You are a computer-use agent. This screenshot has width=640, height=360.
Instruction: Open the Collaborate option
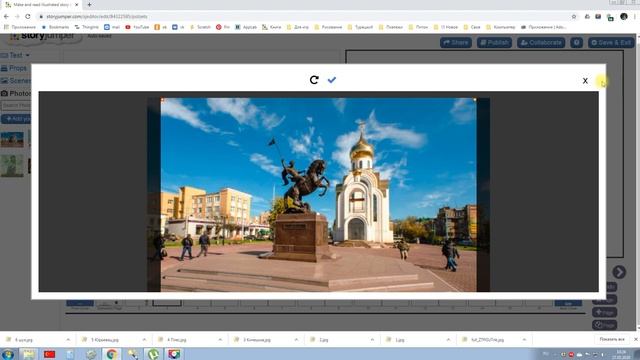[541, 42]
